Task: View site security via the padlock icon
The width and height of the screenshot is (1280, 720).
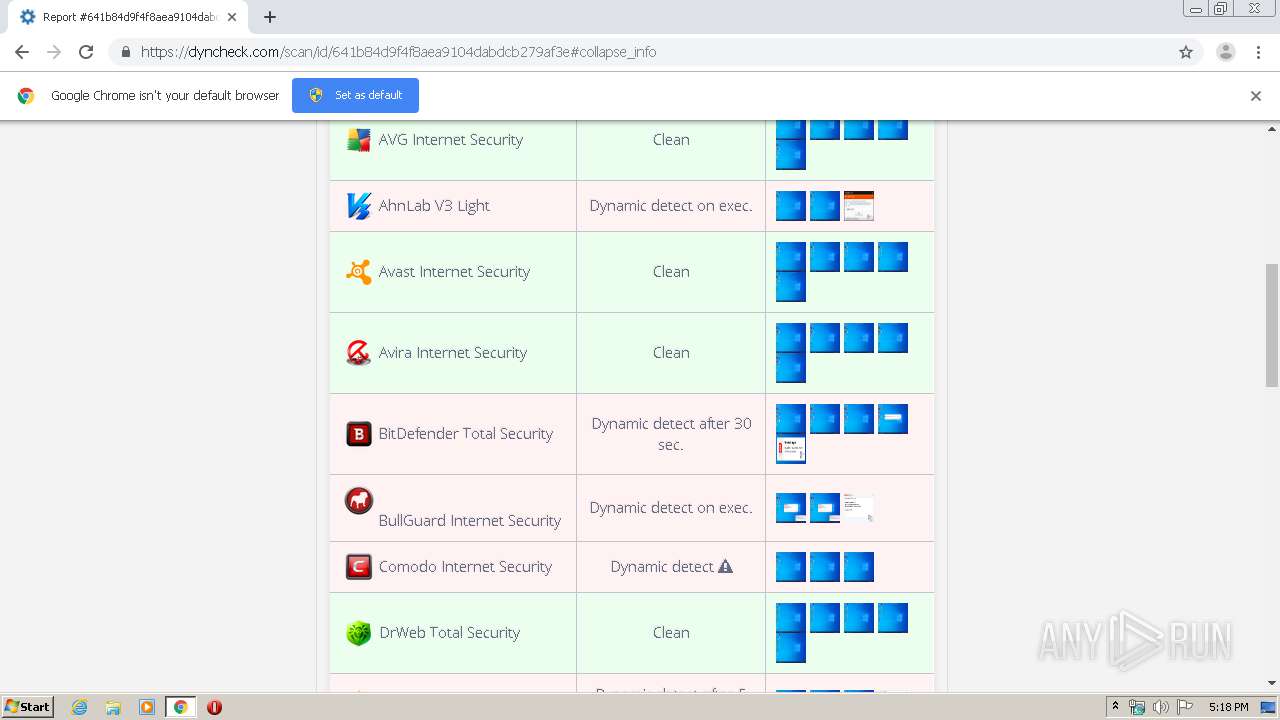Action: [x=125, y=52]
